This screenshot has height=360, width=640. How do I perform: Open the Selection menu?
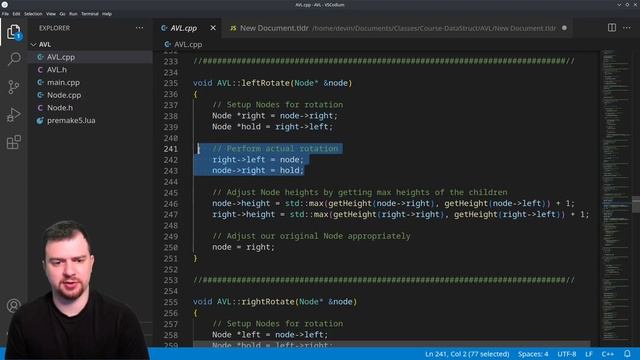[x=33, y=13]
